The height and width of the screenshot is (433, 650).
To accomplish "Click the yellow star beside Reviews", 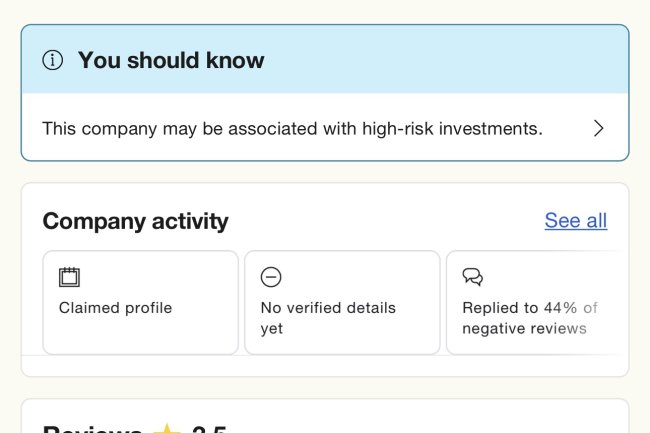I will [x=166, y=429].
